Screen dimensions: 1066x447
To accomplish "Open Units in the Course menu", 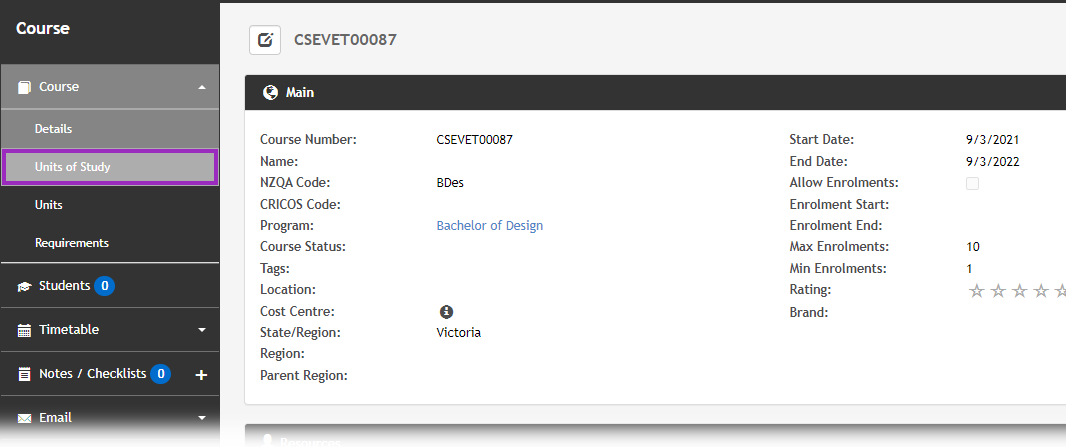I will pyautogui.click(x=109, y=205).
